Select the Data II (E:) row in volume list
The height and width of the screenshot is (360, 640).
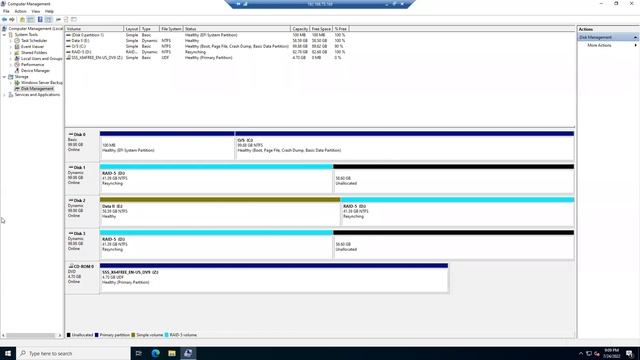(x=207, y=41)
